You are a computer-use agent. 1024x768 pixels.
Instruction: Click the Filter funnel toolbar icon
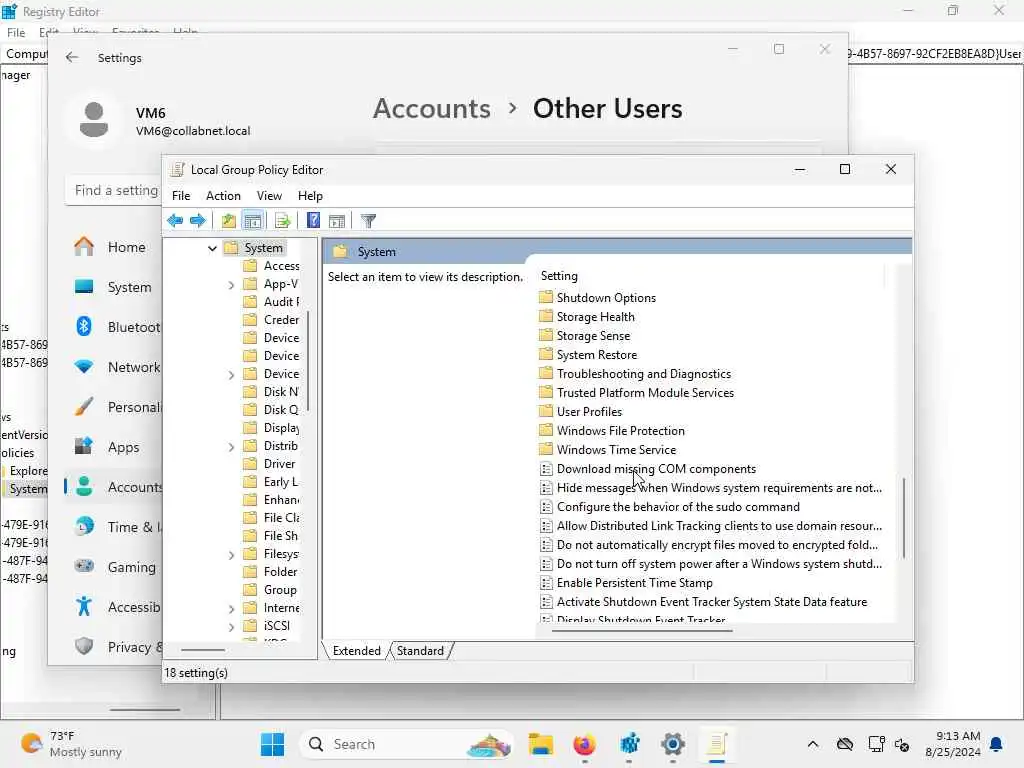tap(368, 221)
